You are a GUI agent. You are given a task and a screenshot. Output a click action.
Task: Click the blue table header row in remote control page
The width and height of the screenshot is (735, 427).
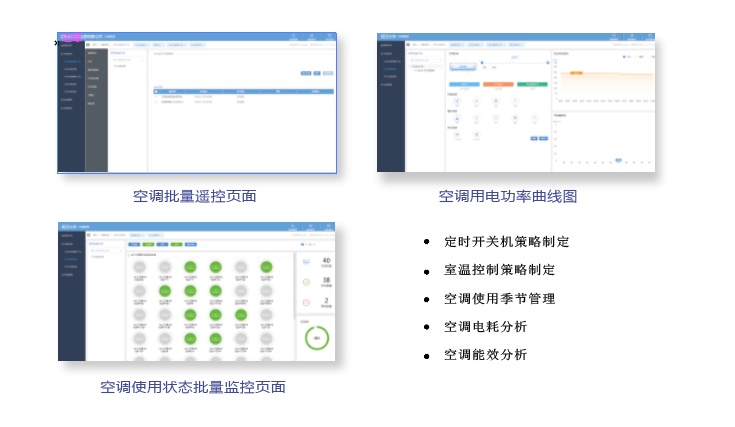pos(240,90)
